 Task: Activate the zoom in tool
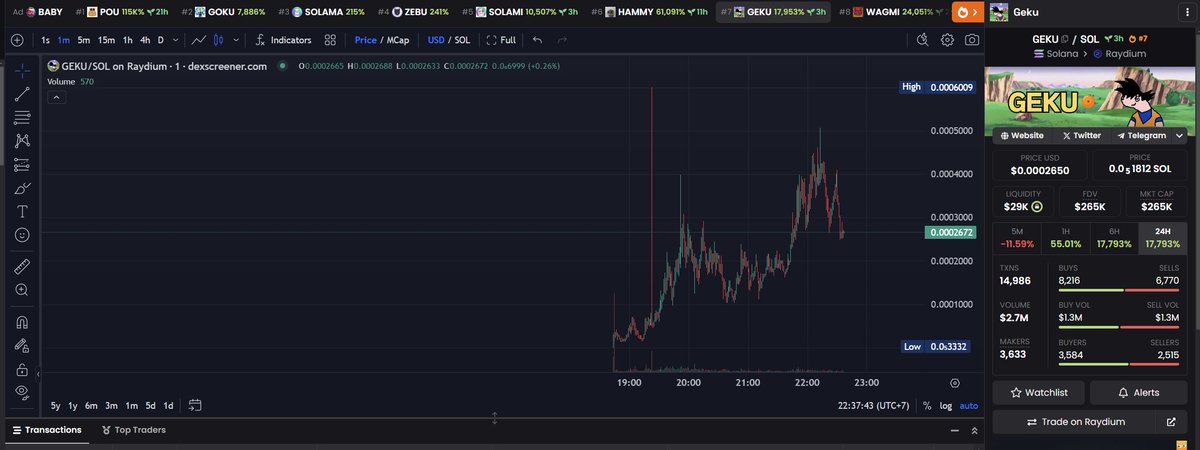coord(22,290)
